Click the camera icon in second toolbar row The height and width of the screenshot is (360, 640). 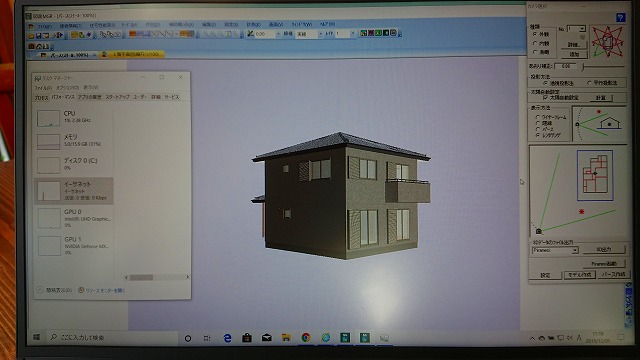coord(31,46)
